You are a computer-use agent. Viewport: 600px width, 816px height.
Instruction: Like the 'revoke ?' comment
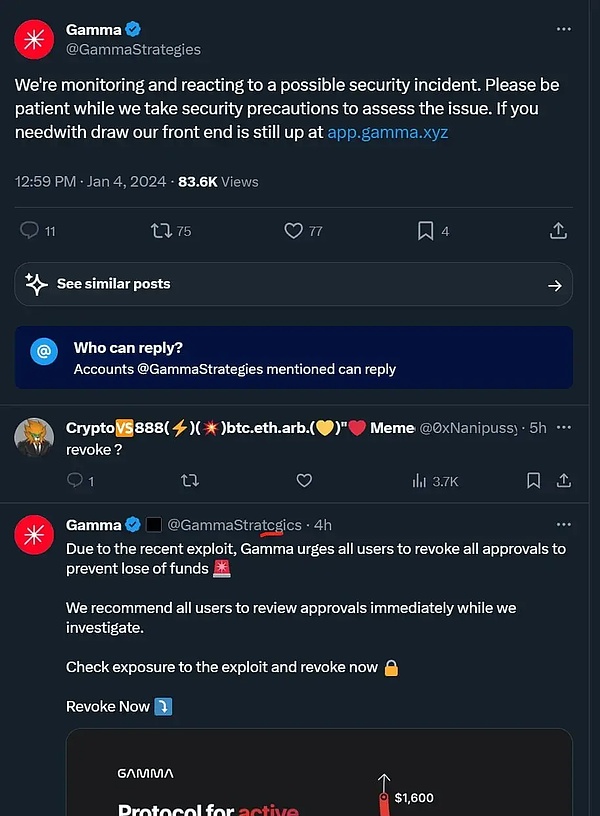point(304,481)
